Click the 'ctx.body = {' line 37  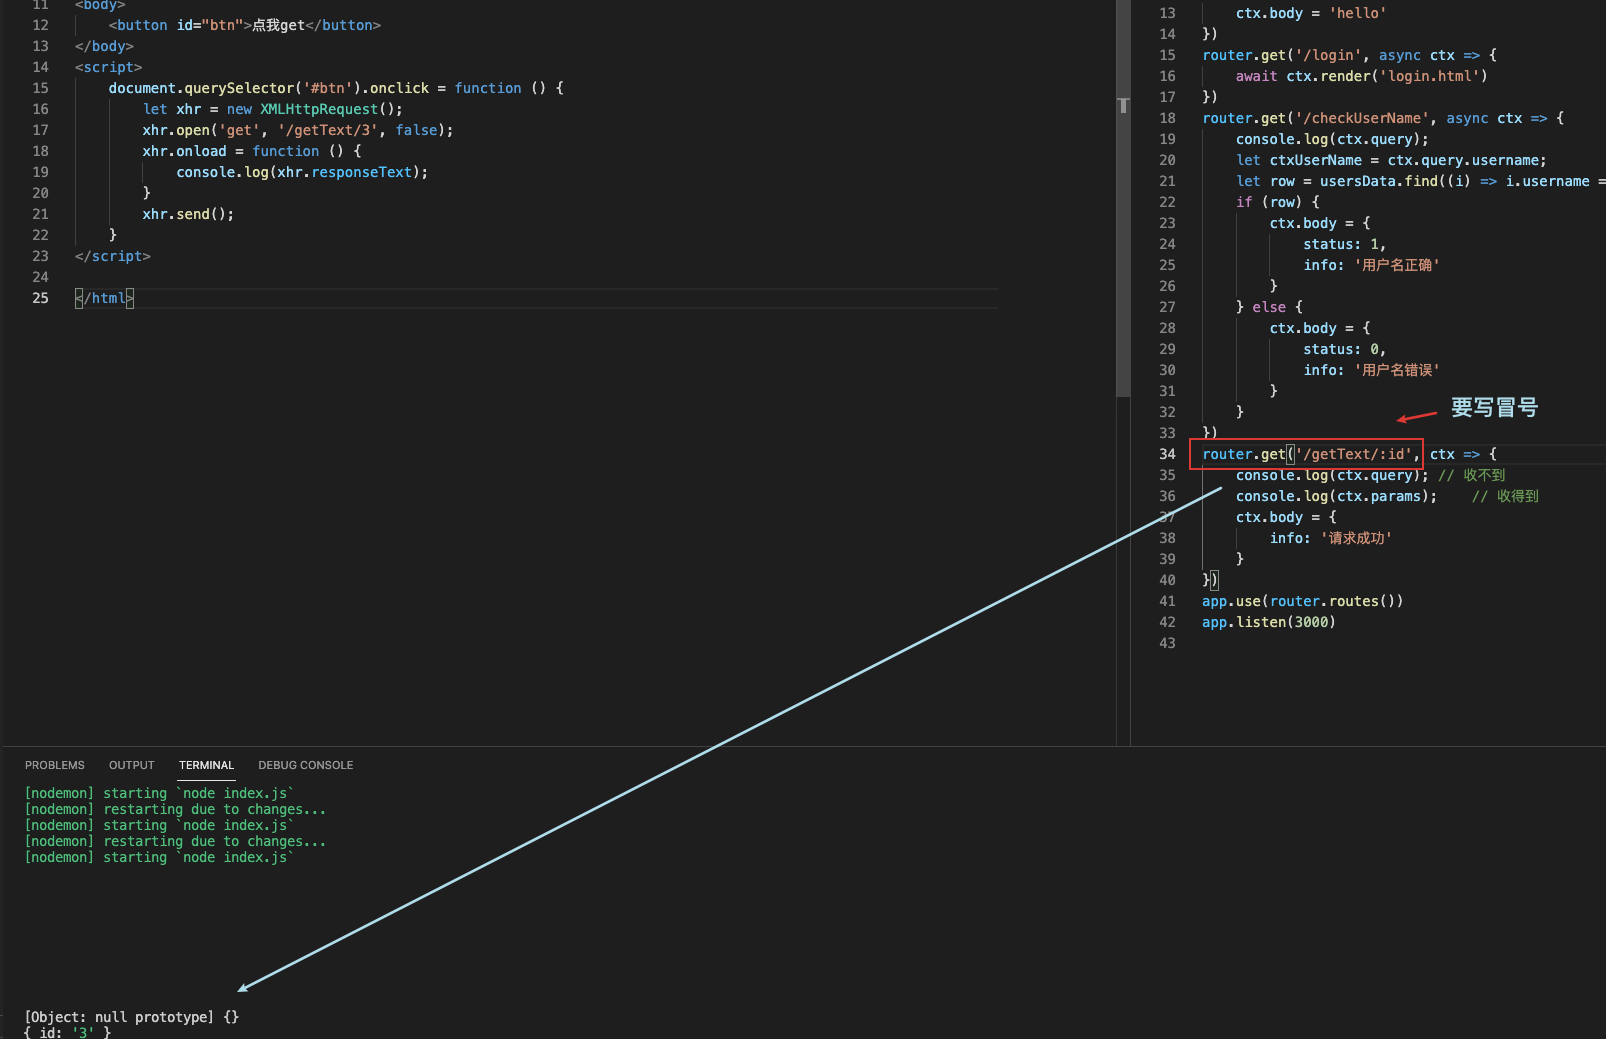pos(1286,517)
